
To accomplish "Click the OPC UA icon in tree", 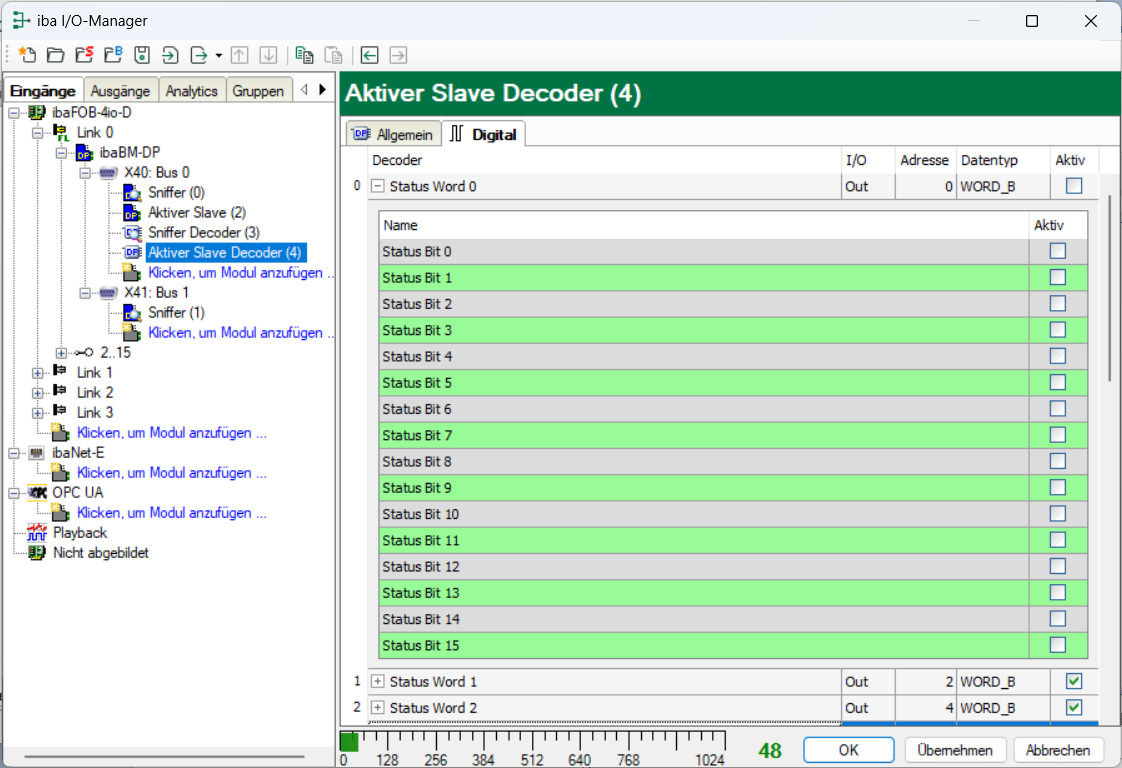I will 36,492.
